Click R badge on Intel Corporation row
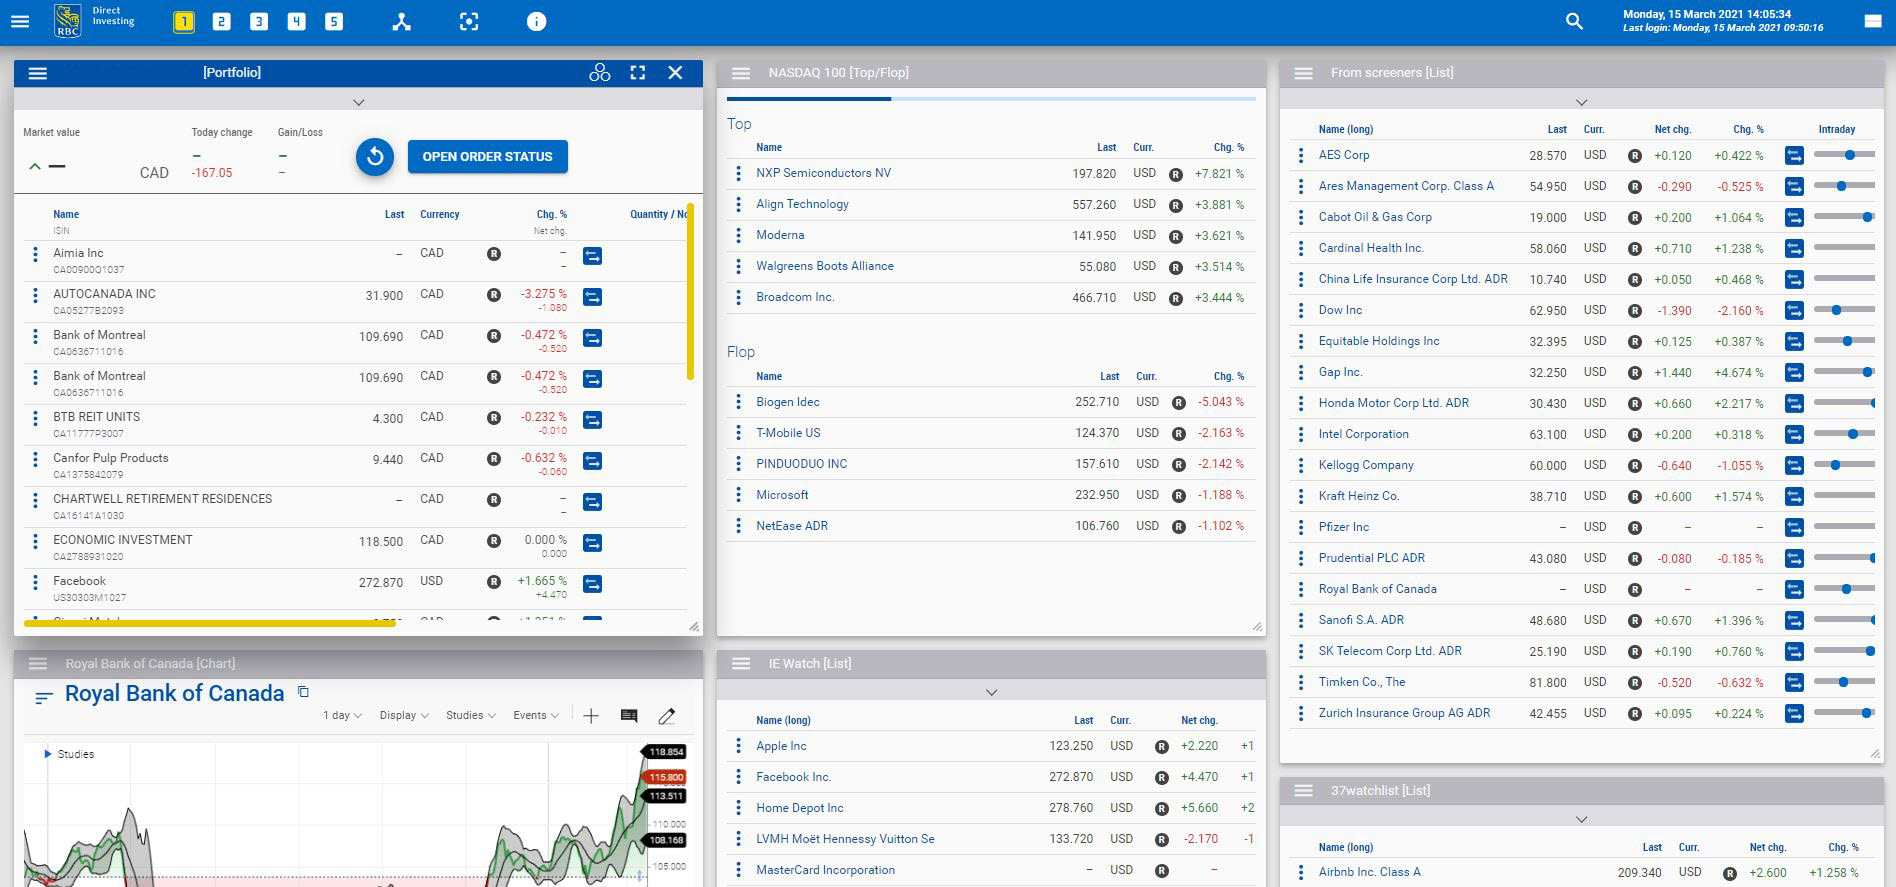1896x887 pixels. click(x=1635, y=435)
